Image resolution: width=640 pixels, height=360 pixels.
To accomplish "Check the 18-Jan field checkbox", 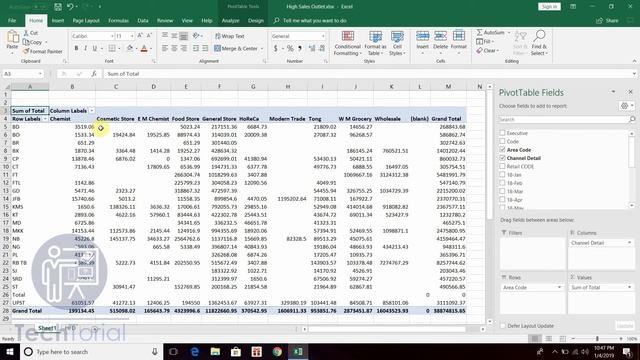I will [x=502, y=175].
